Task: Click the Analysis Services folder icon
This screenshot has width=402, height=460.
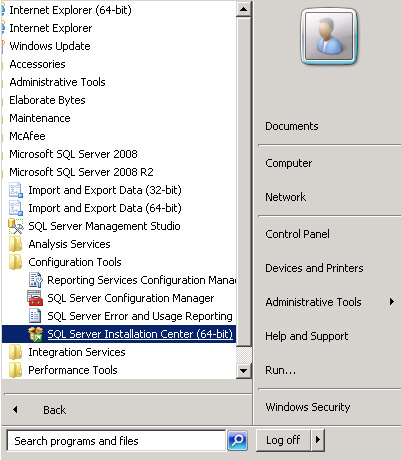Action: tap(15, 244)
